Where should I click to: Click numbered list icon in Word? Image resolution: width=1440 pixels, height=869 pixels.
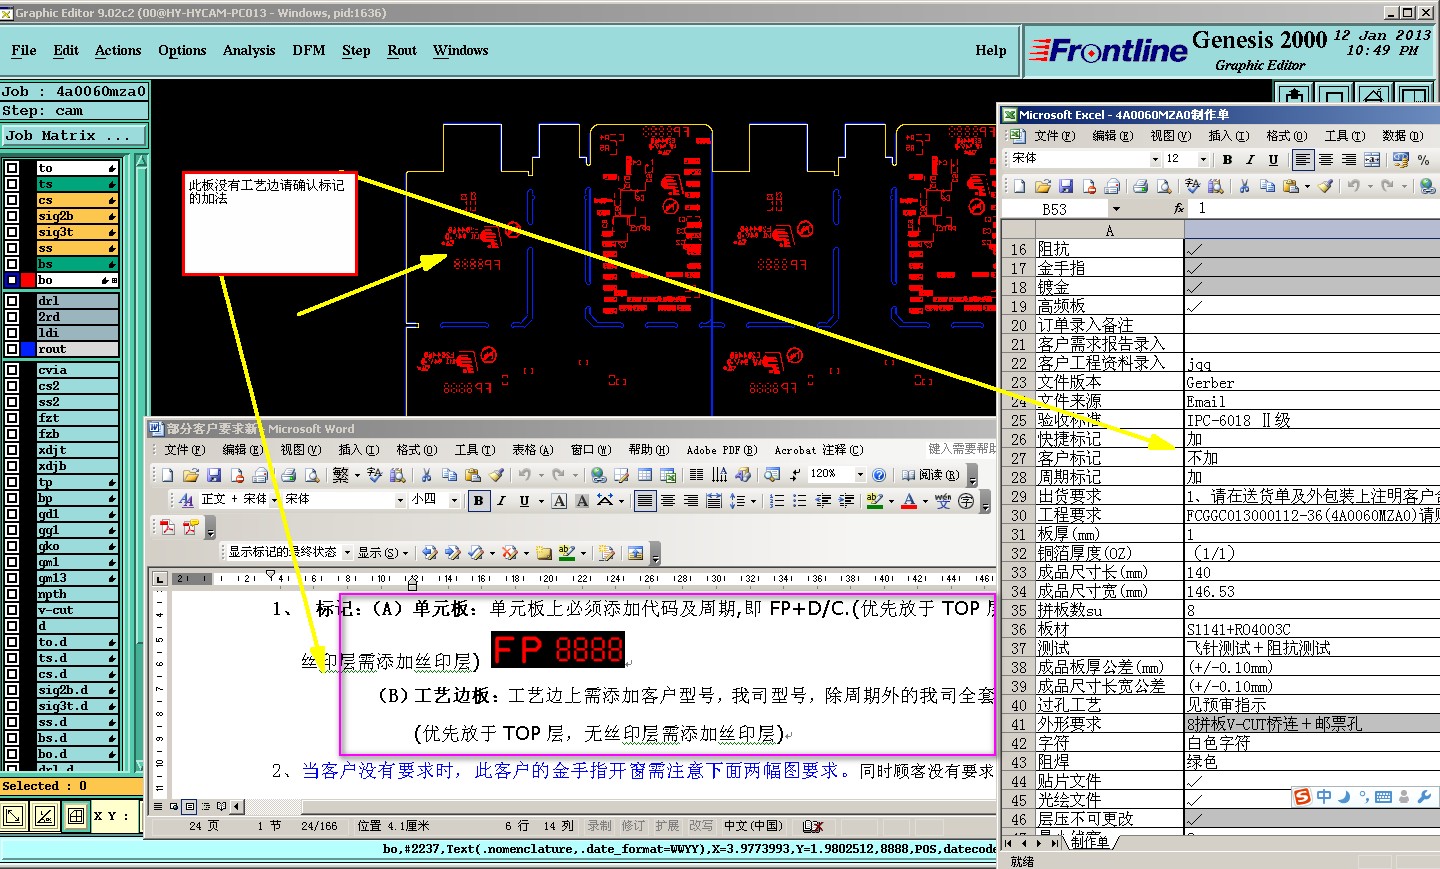(777, 501)
